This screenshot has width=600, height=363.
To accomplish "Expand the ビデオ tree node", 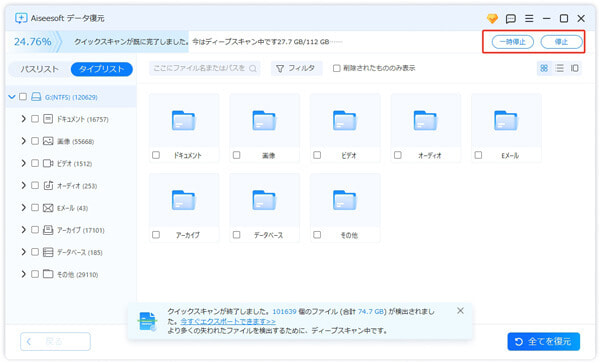I will coord(24,163).
